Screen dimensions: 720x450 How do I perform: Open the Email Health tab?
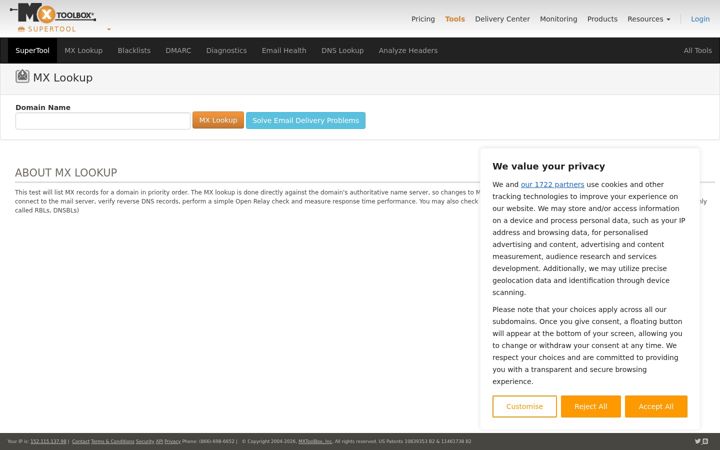click(x=284, y=51)
